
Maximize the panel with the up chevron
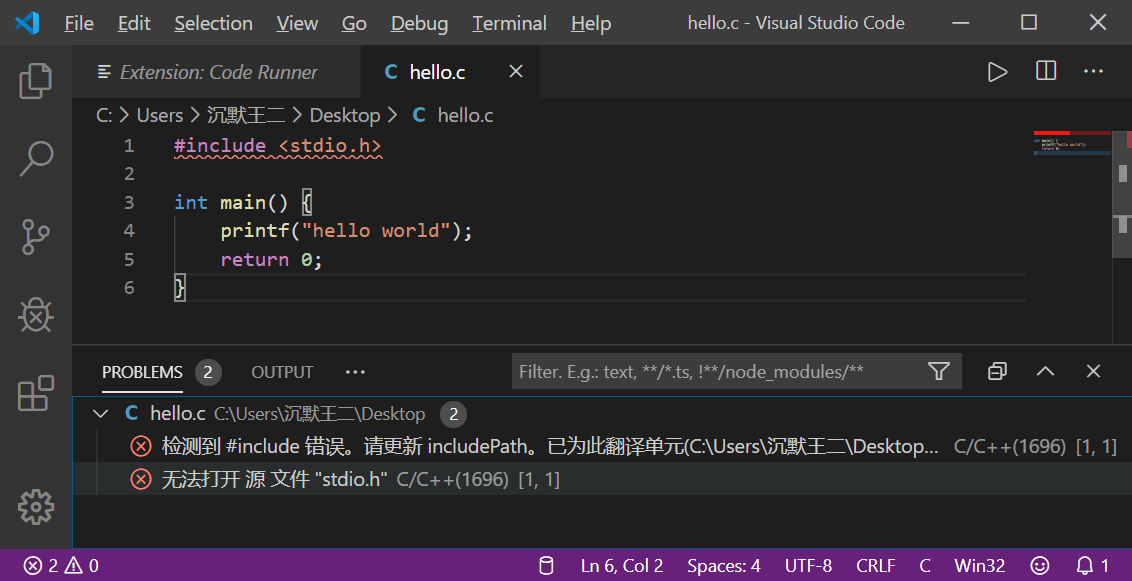coord(1045,372)
